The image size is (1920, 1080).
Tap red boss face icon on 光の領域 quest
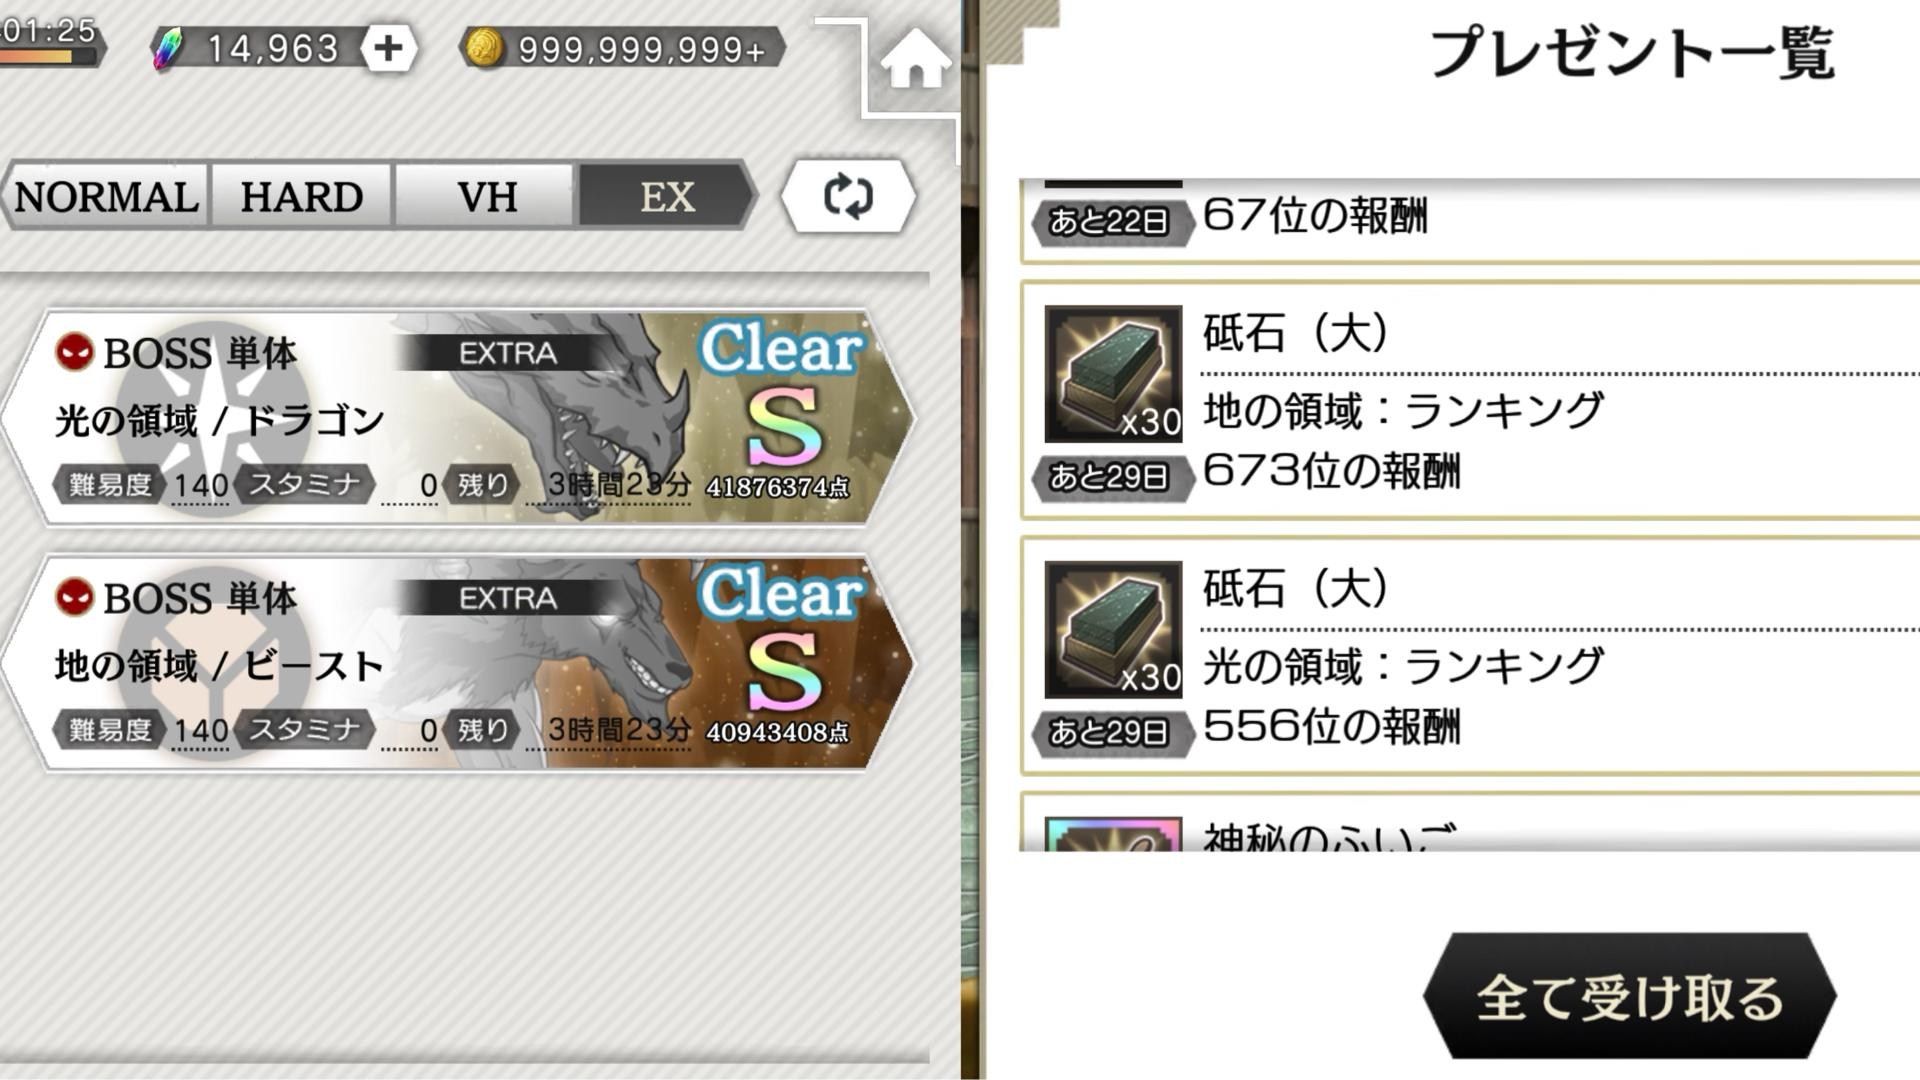[74, 352]
